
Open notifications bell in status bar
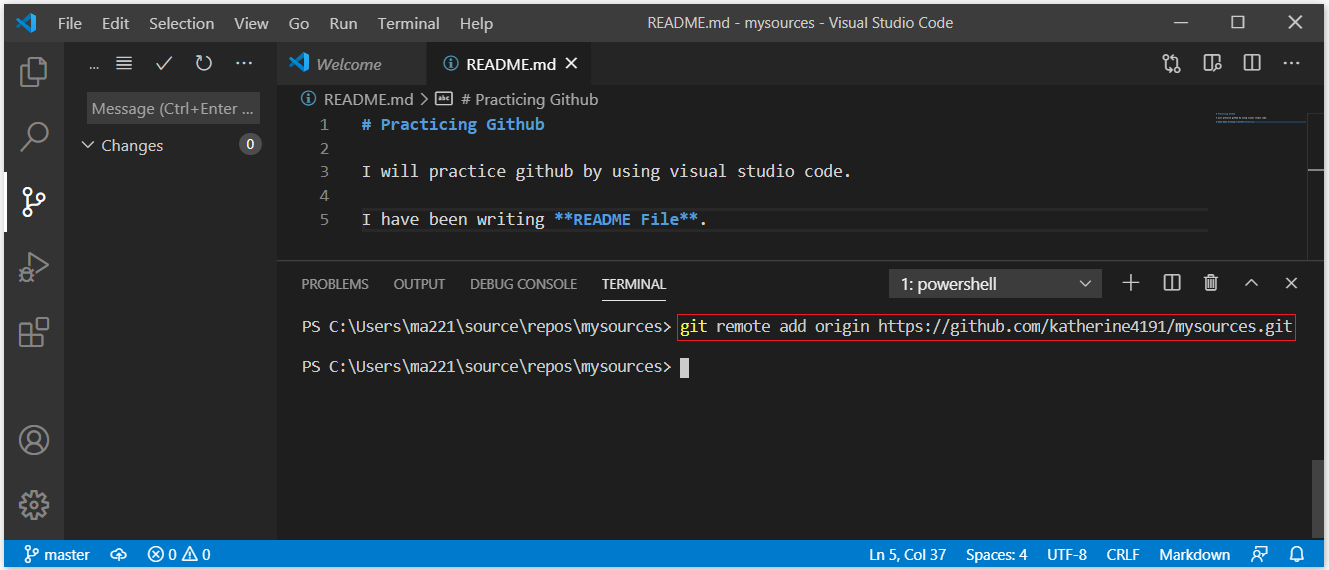pyautogui.click(x=1297, y=554)
